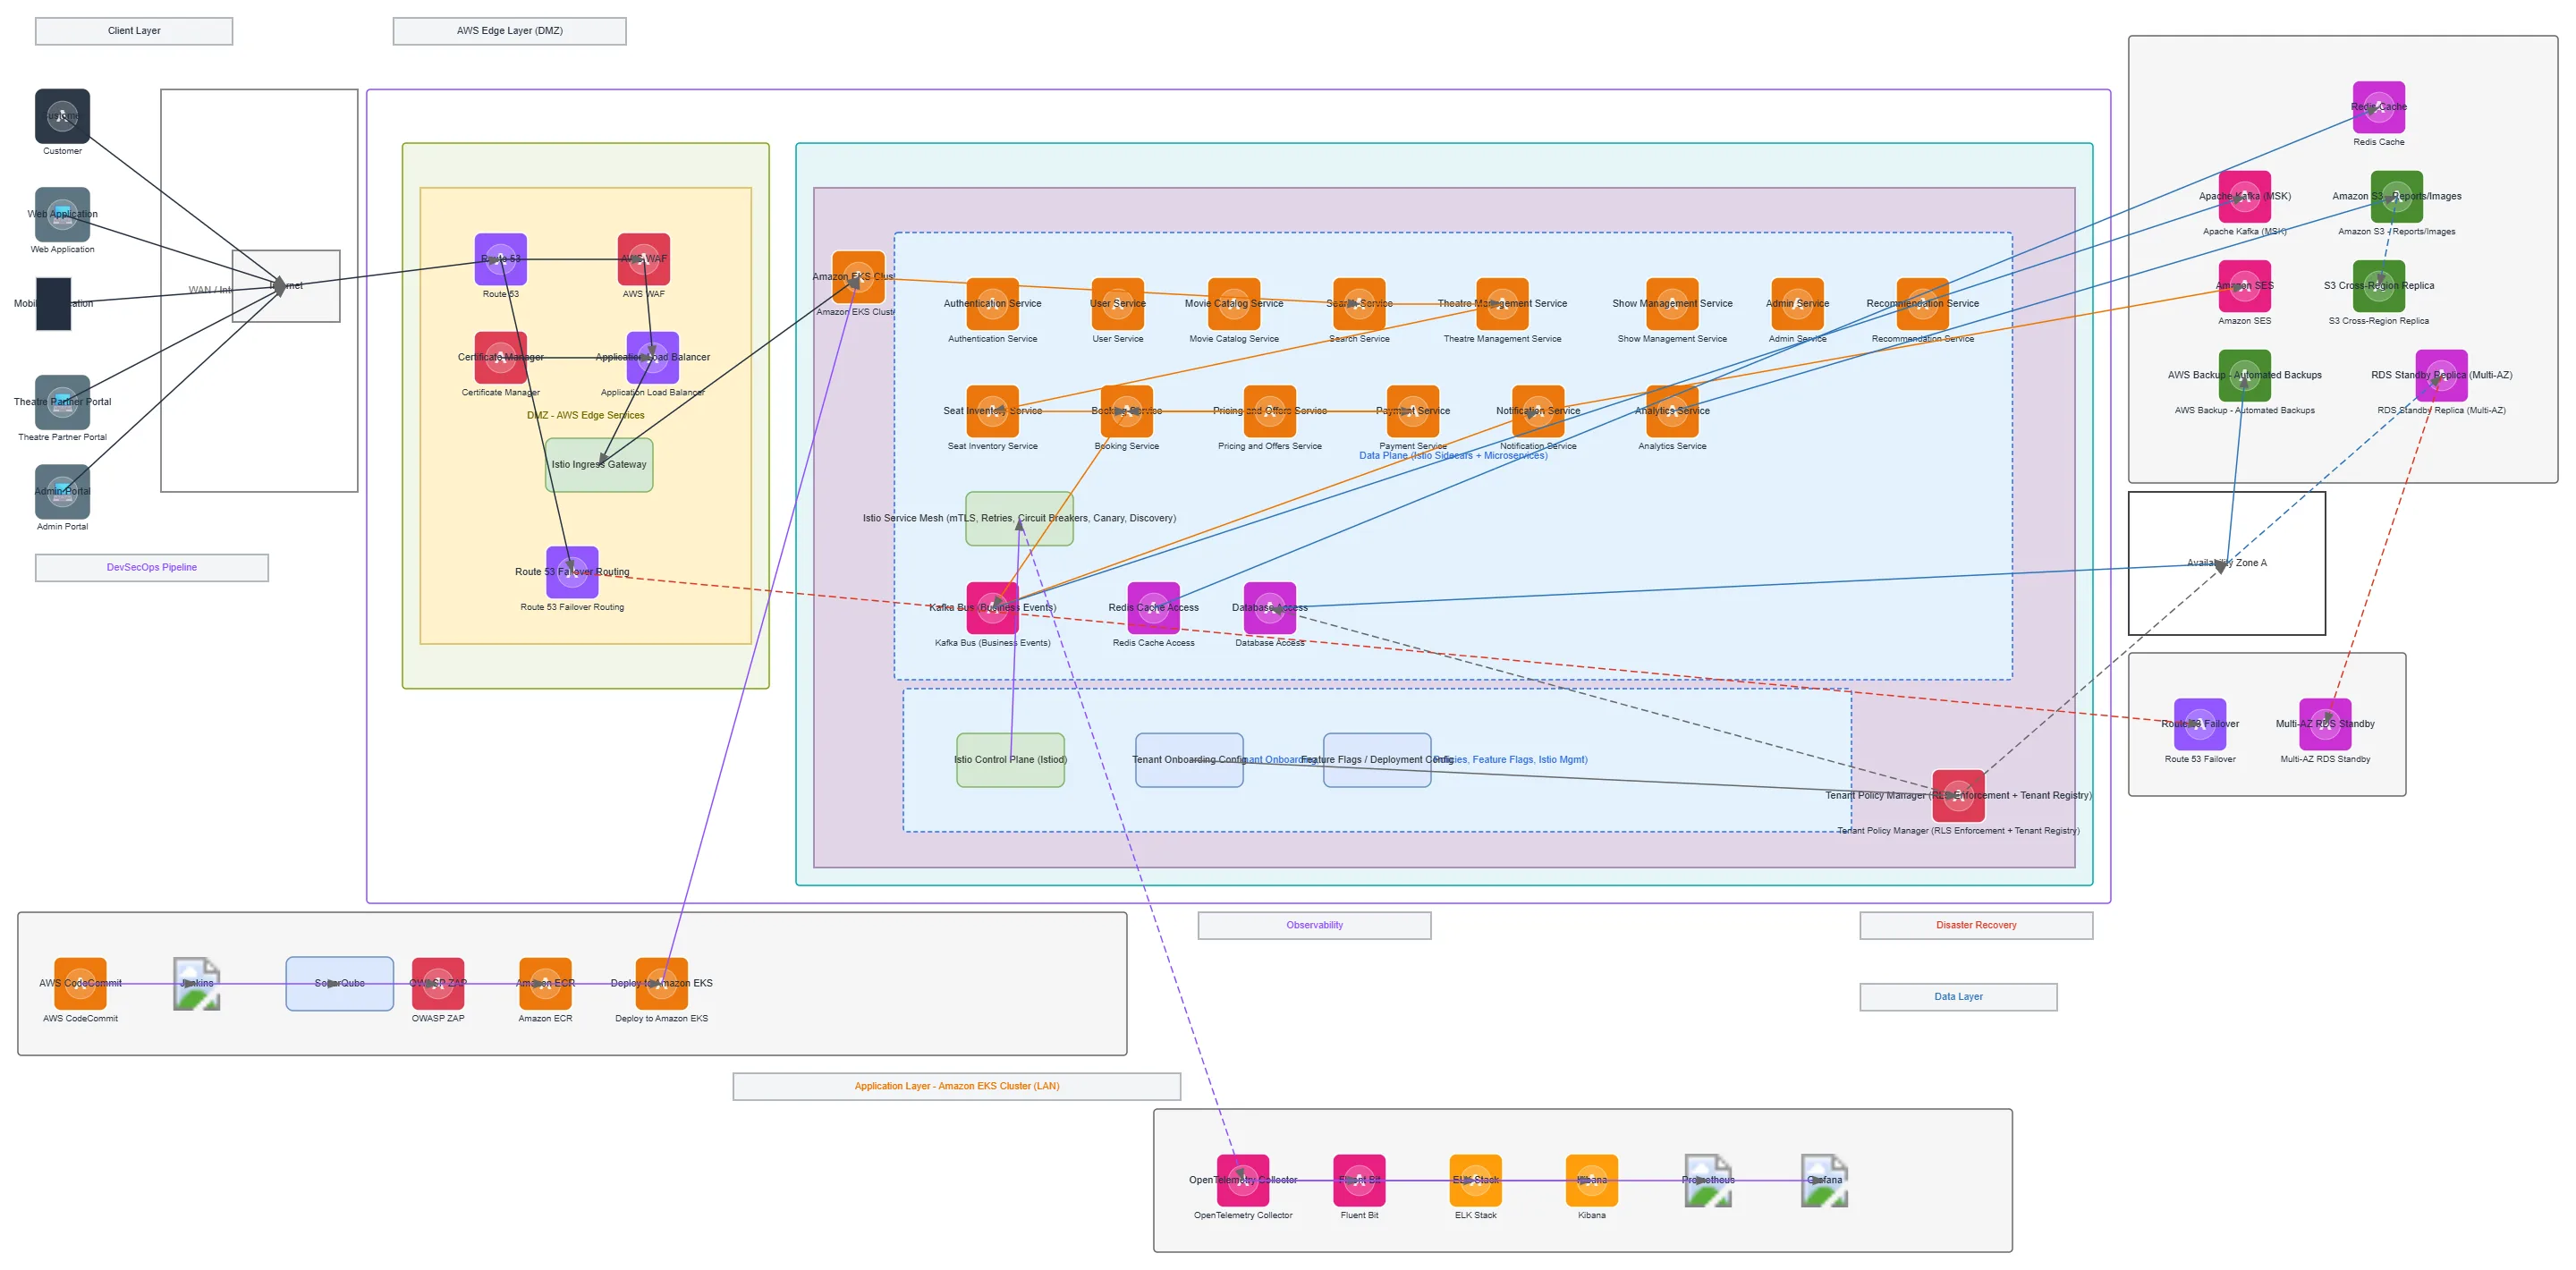Select the Theatre Partner Portal icon
The image size is (2576, 1270).
[x=62, y=402]
